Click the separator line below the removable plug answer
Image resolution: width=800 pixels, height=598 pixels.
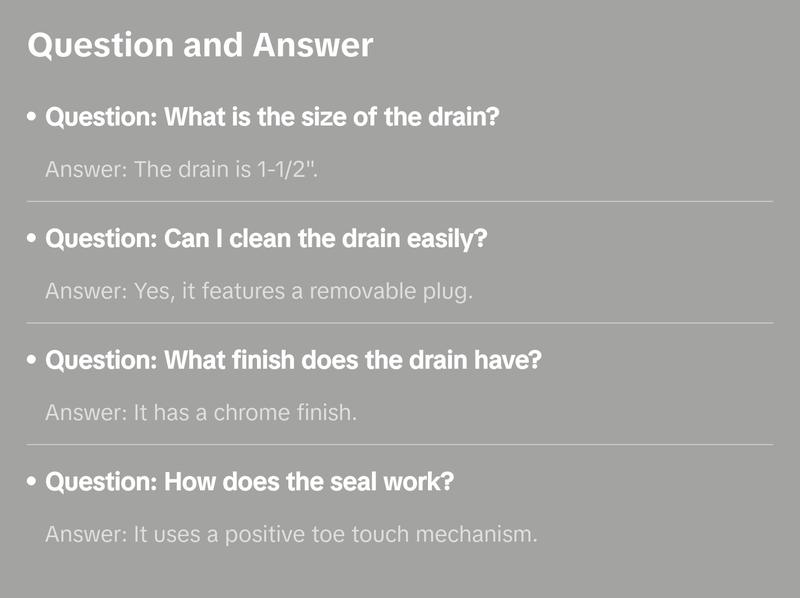(400, 323)
